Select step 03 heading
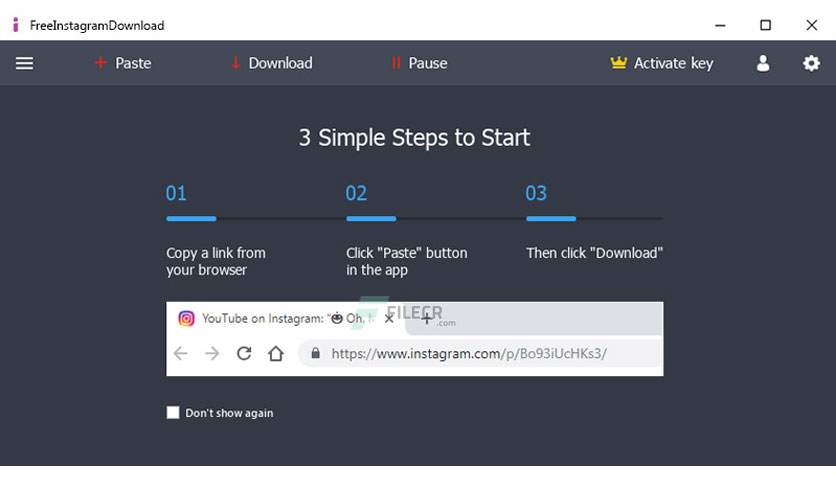 pyautogui.click(x=536, y=193)
